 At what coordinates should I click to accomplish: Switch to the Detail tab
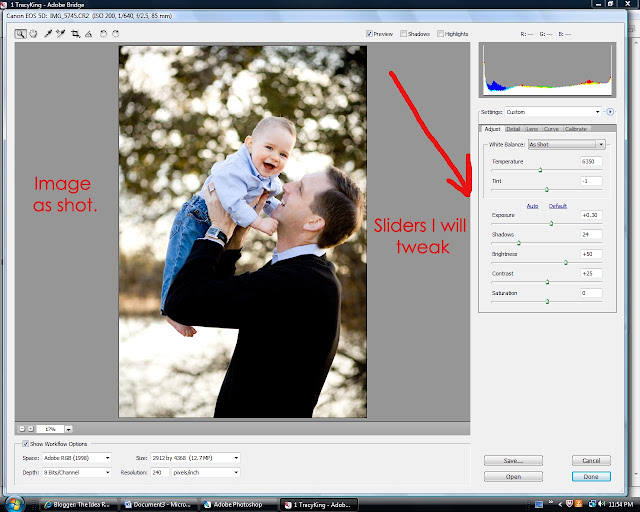tap(513, 129)
